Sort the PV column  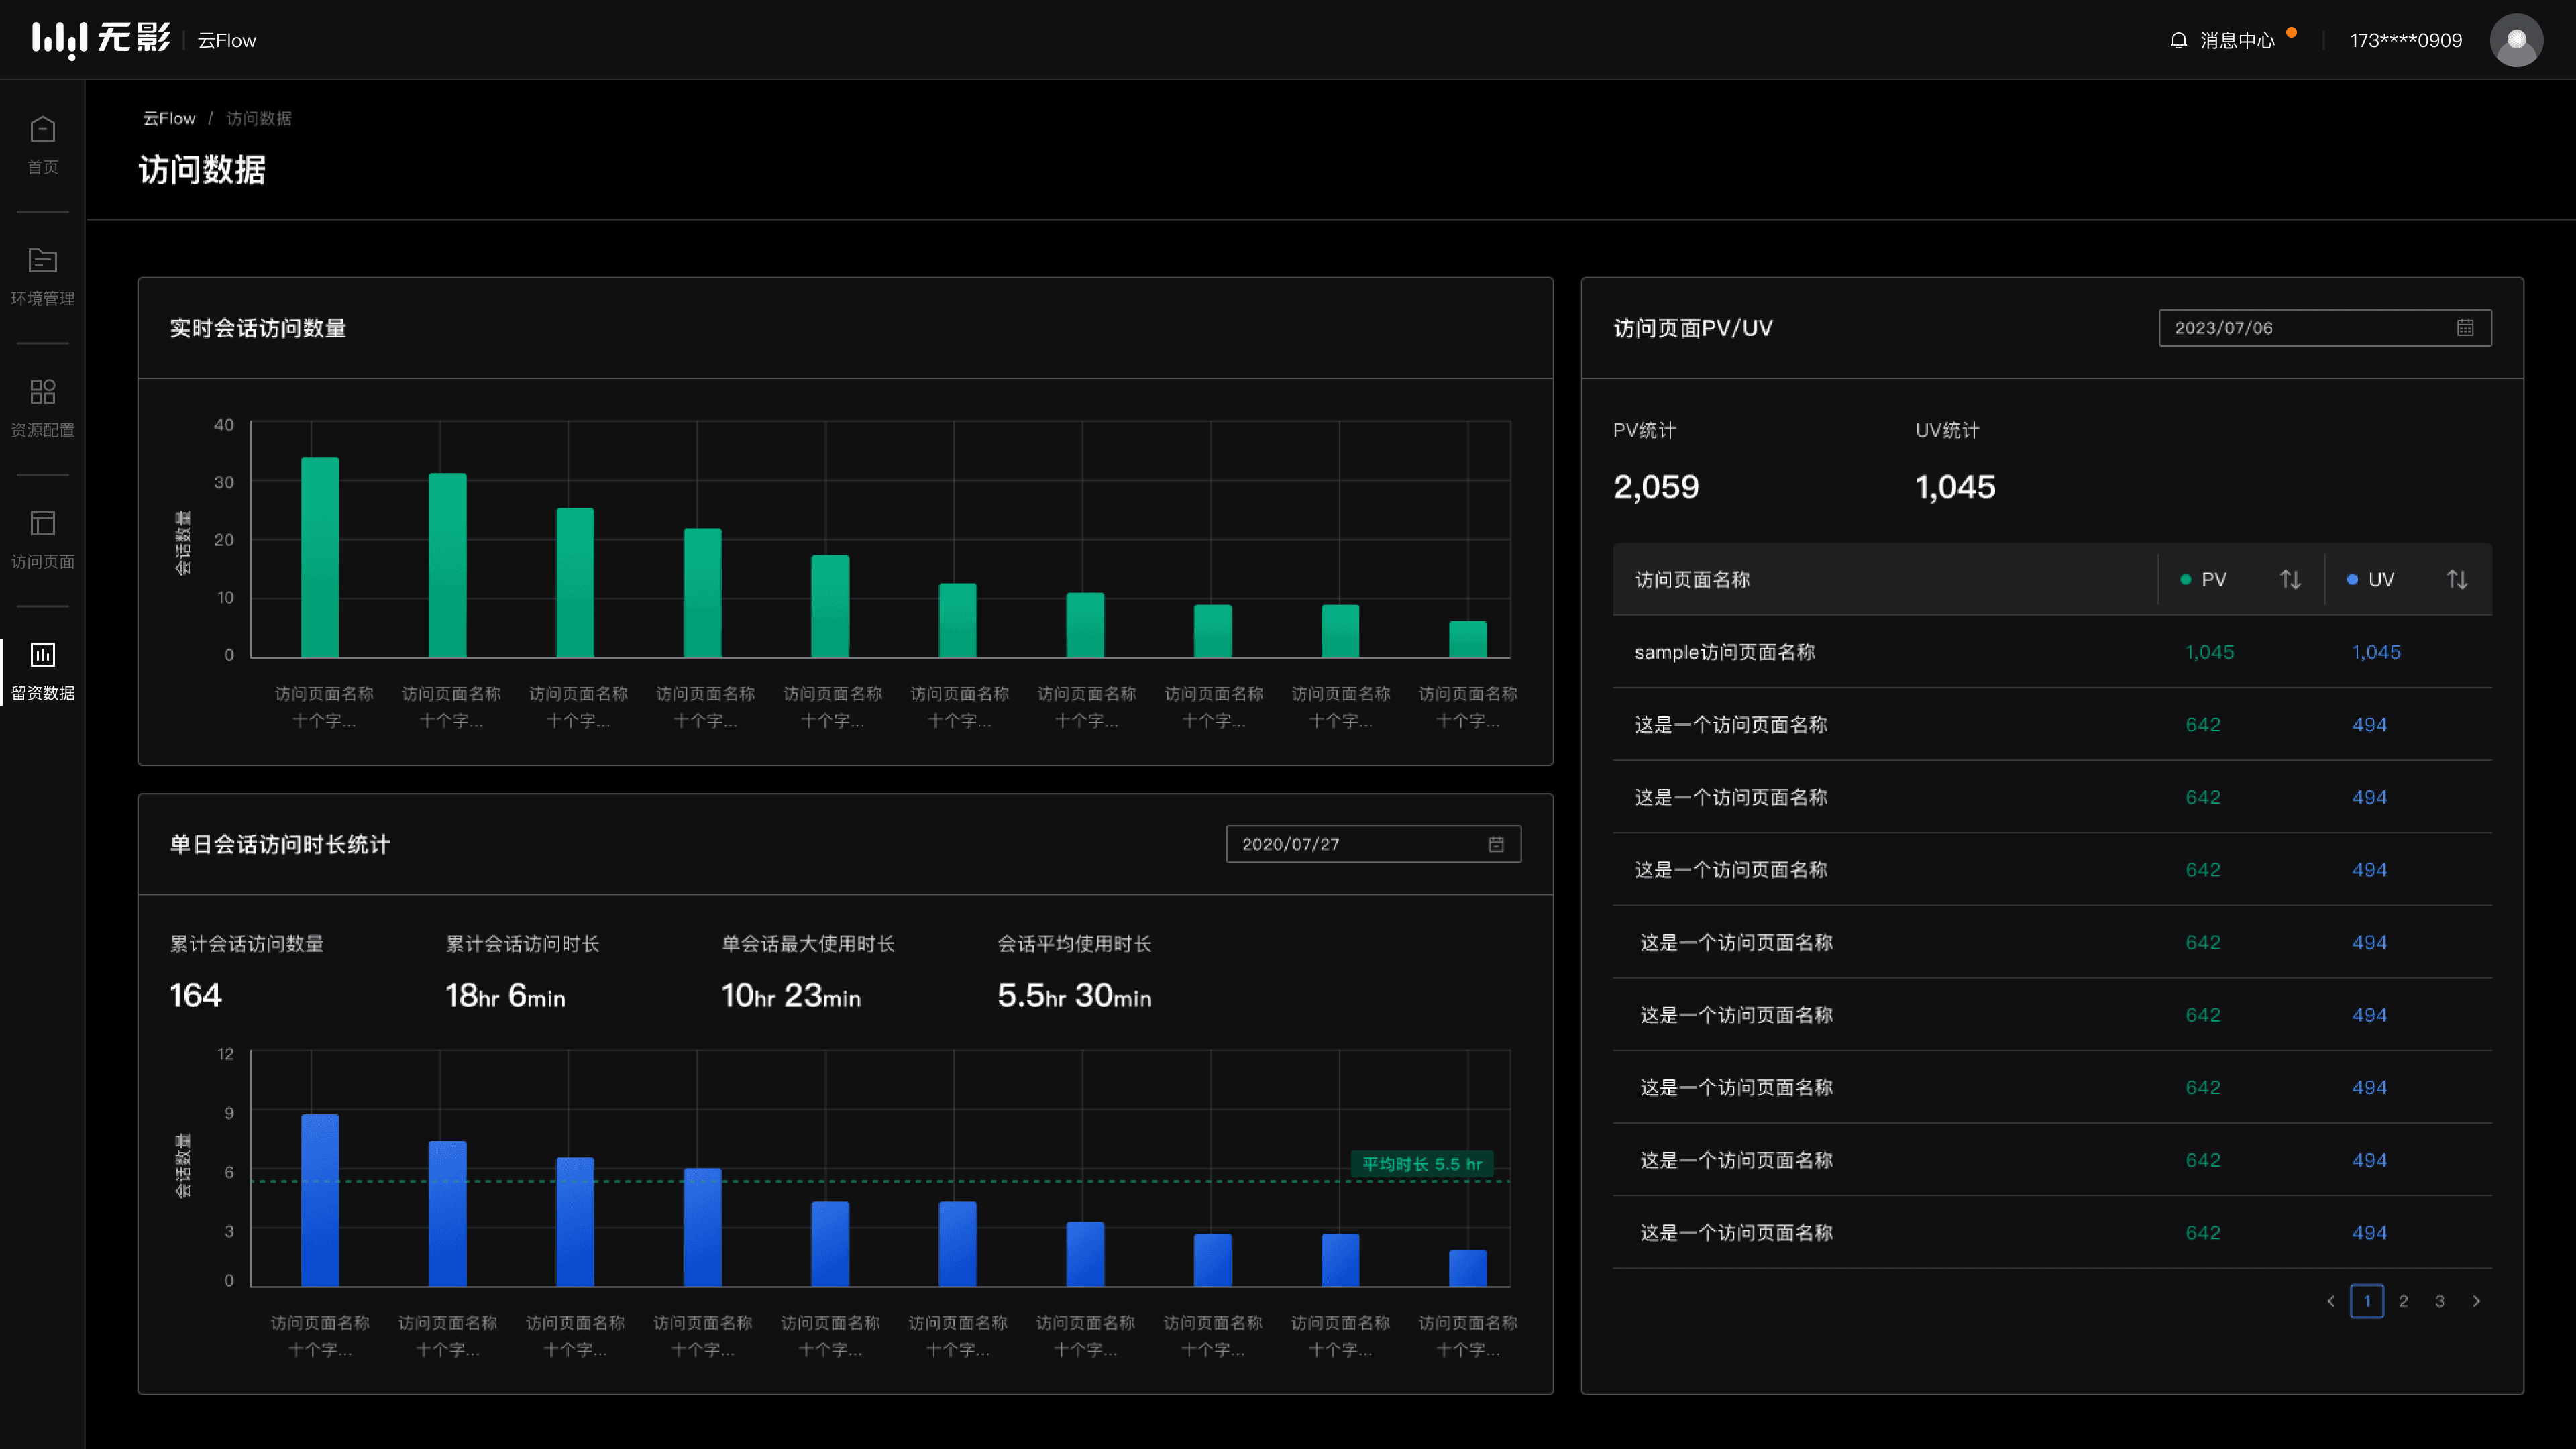coord(2290,579)
